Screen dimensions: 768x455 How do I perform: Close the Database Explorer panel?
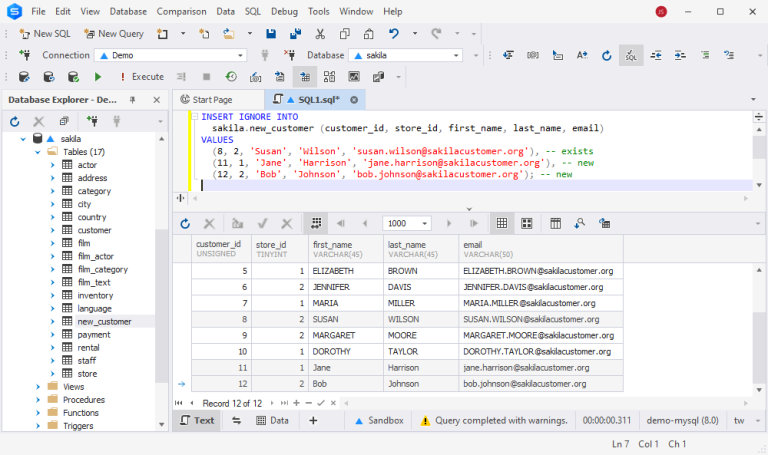click(x=156, y=100)
